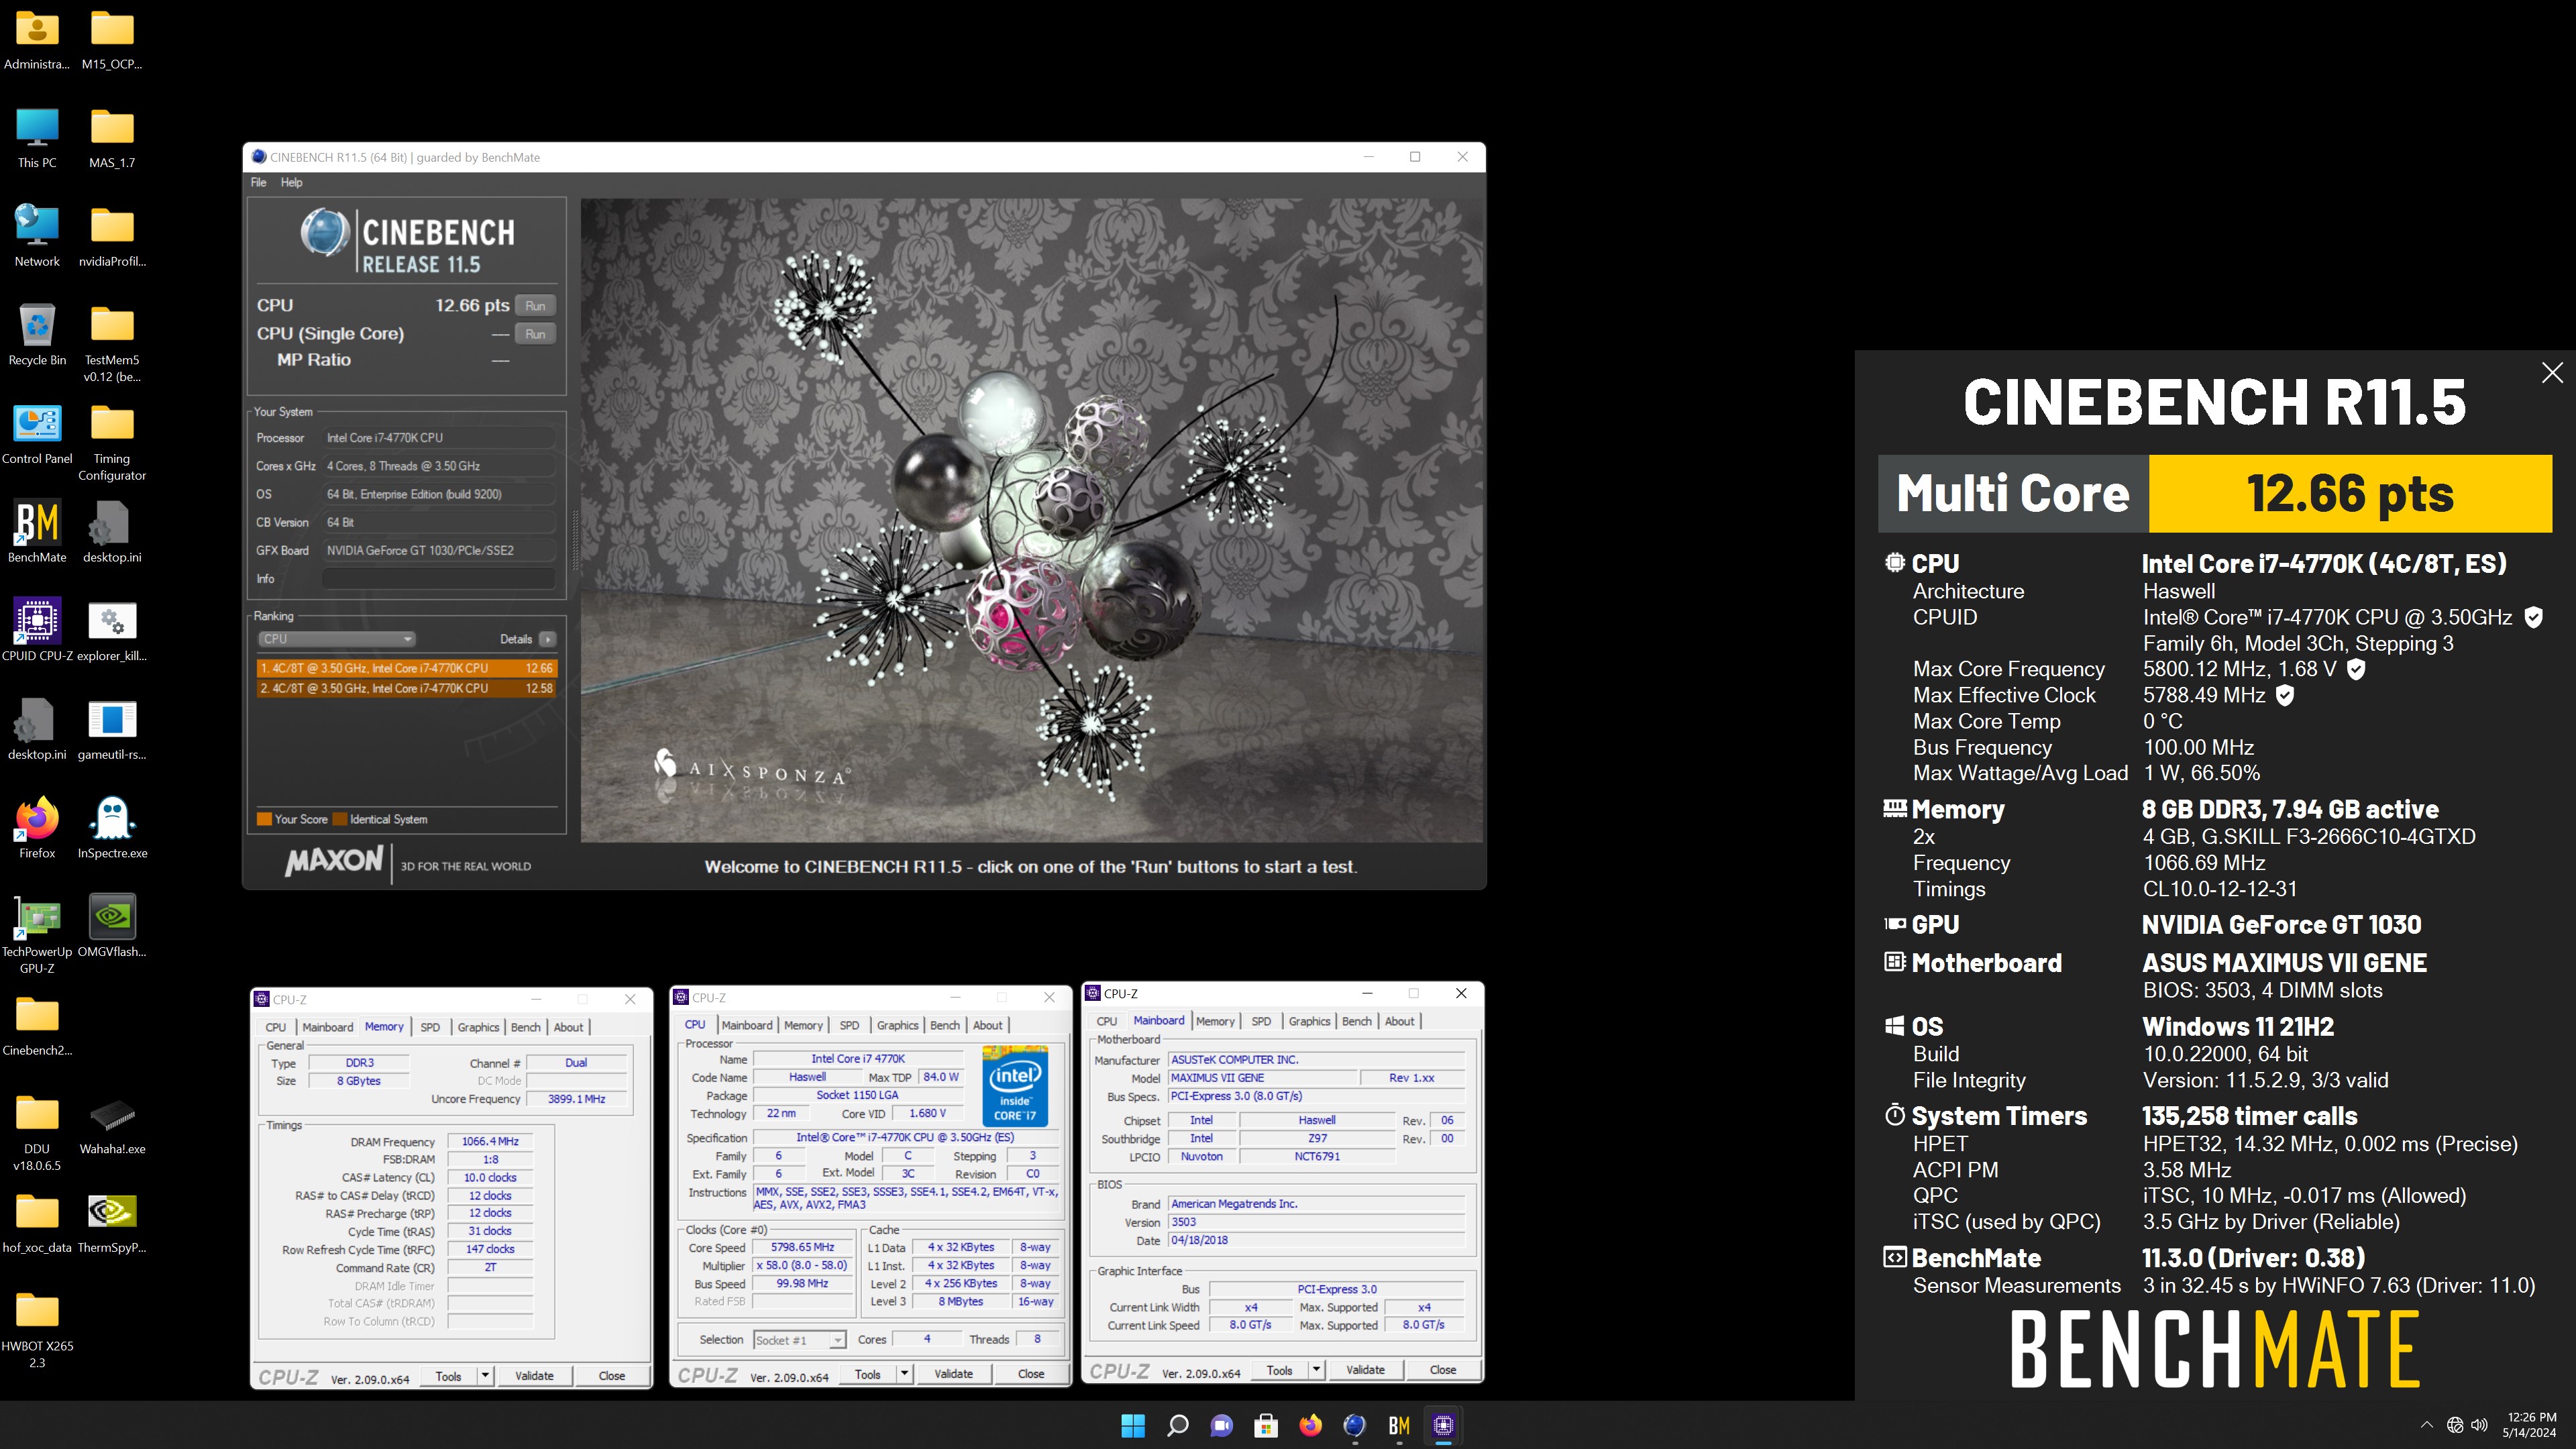Click the yellow 12.66 pts score banner
Viewport: 2576px width, 1449px height.
tap(2350, 494)
